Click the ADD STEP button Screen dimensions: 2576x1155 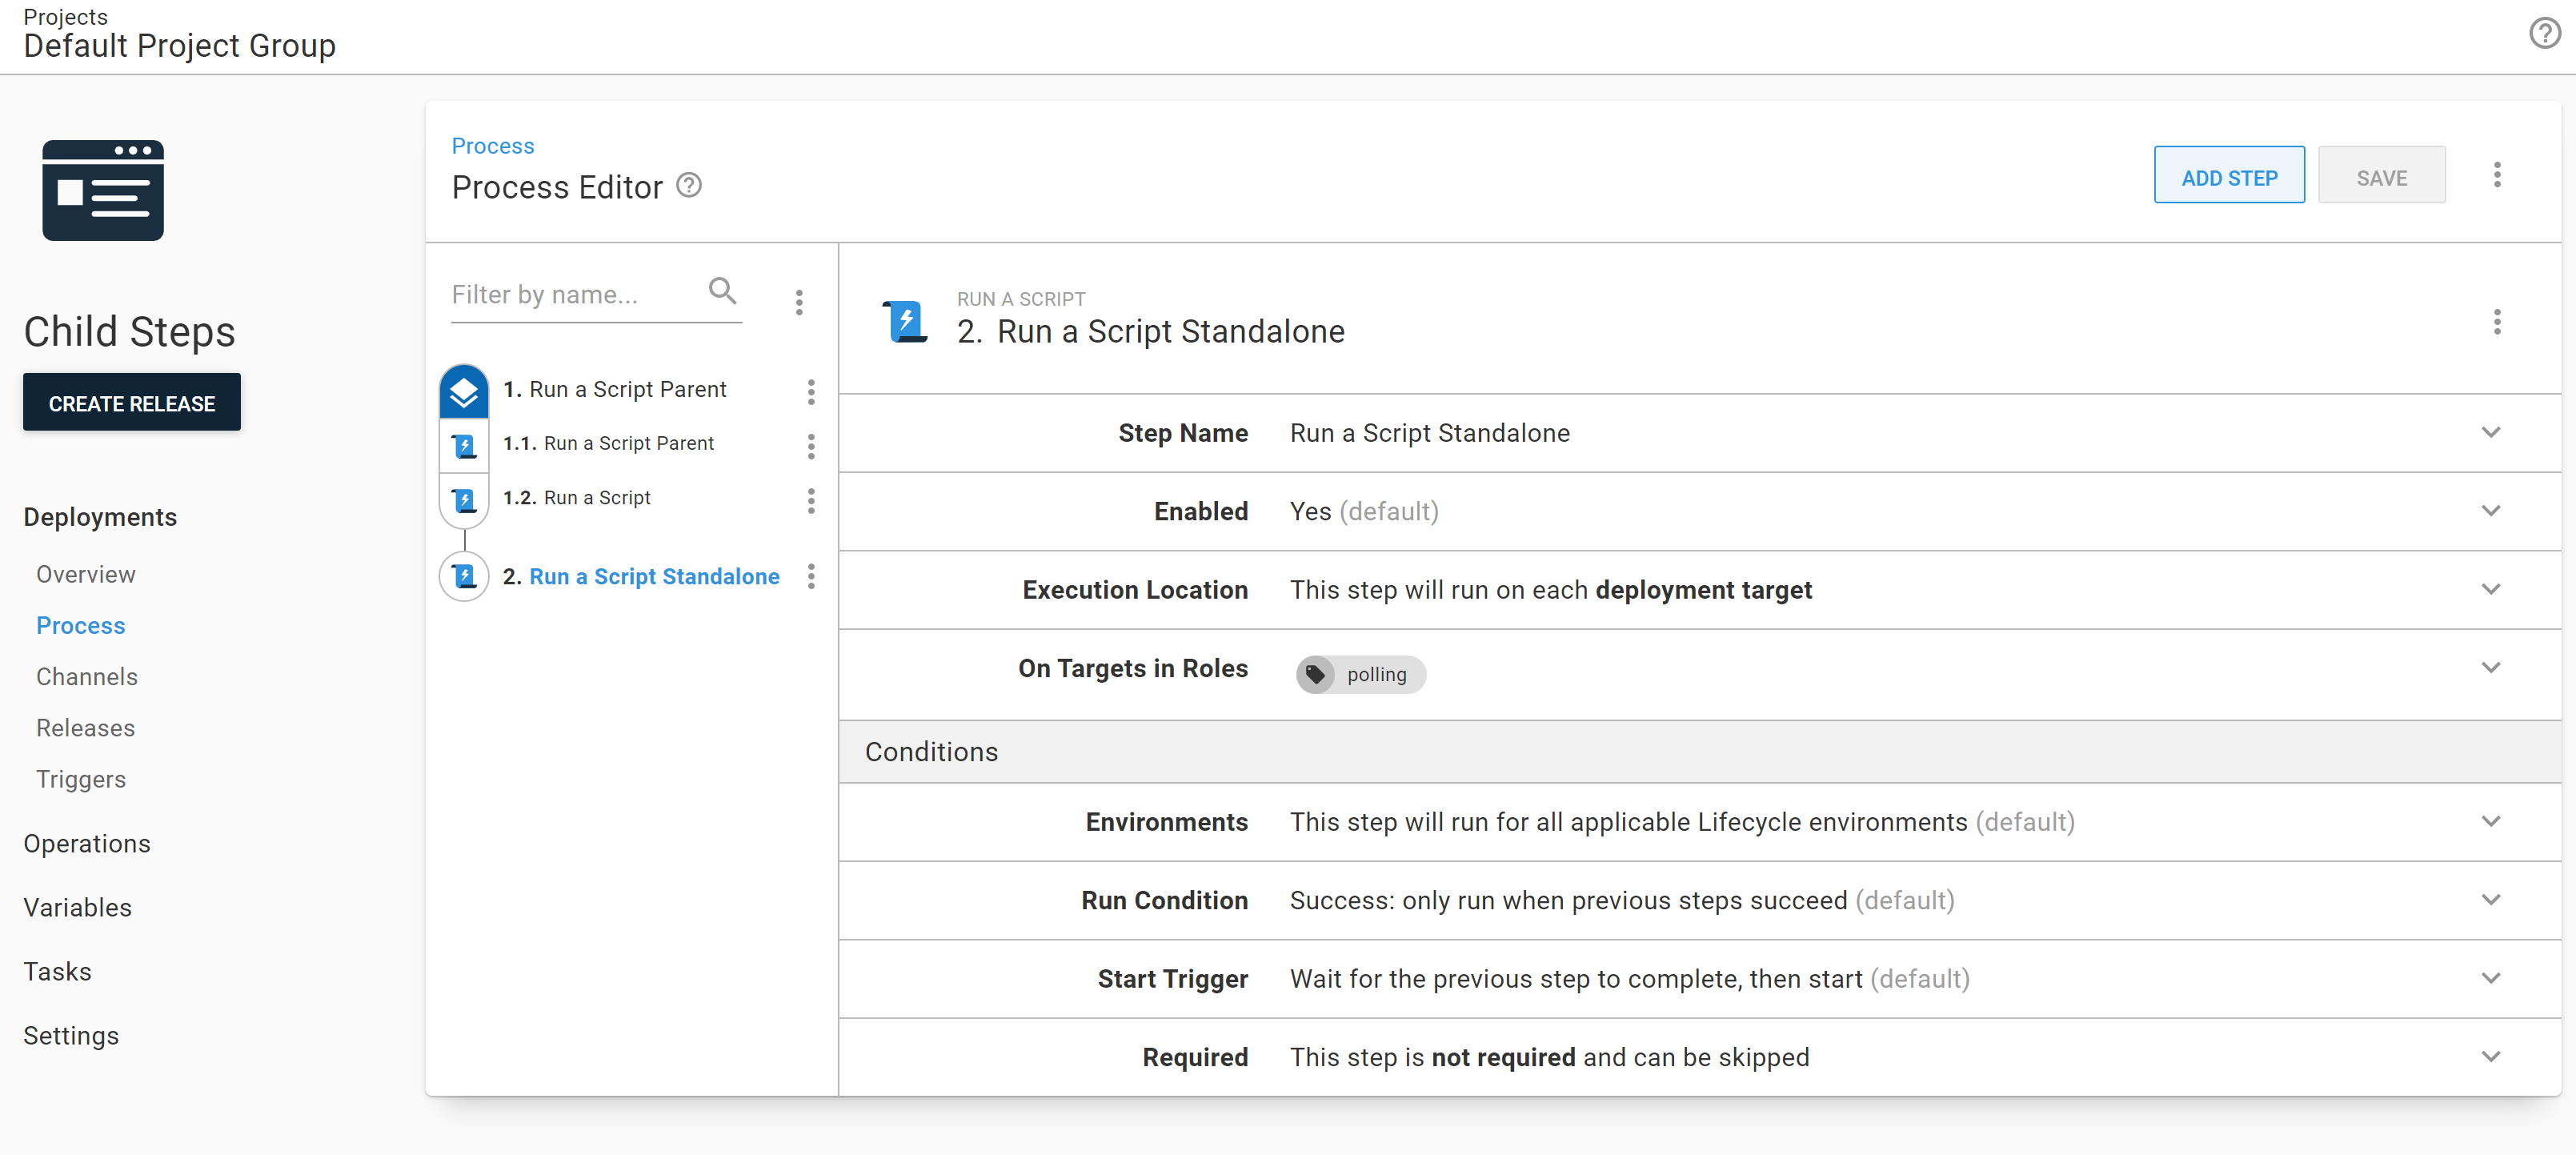(2229, 176)
